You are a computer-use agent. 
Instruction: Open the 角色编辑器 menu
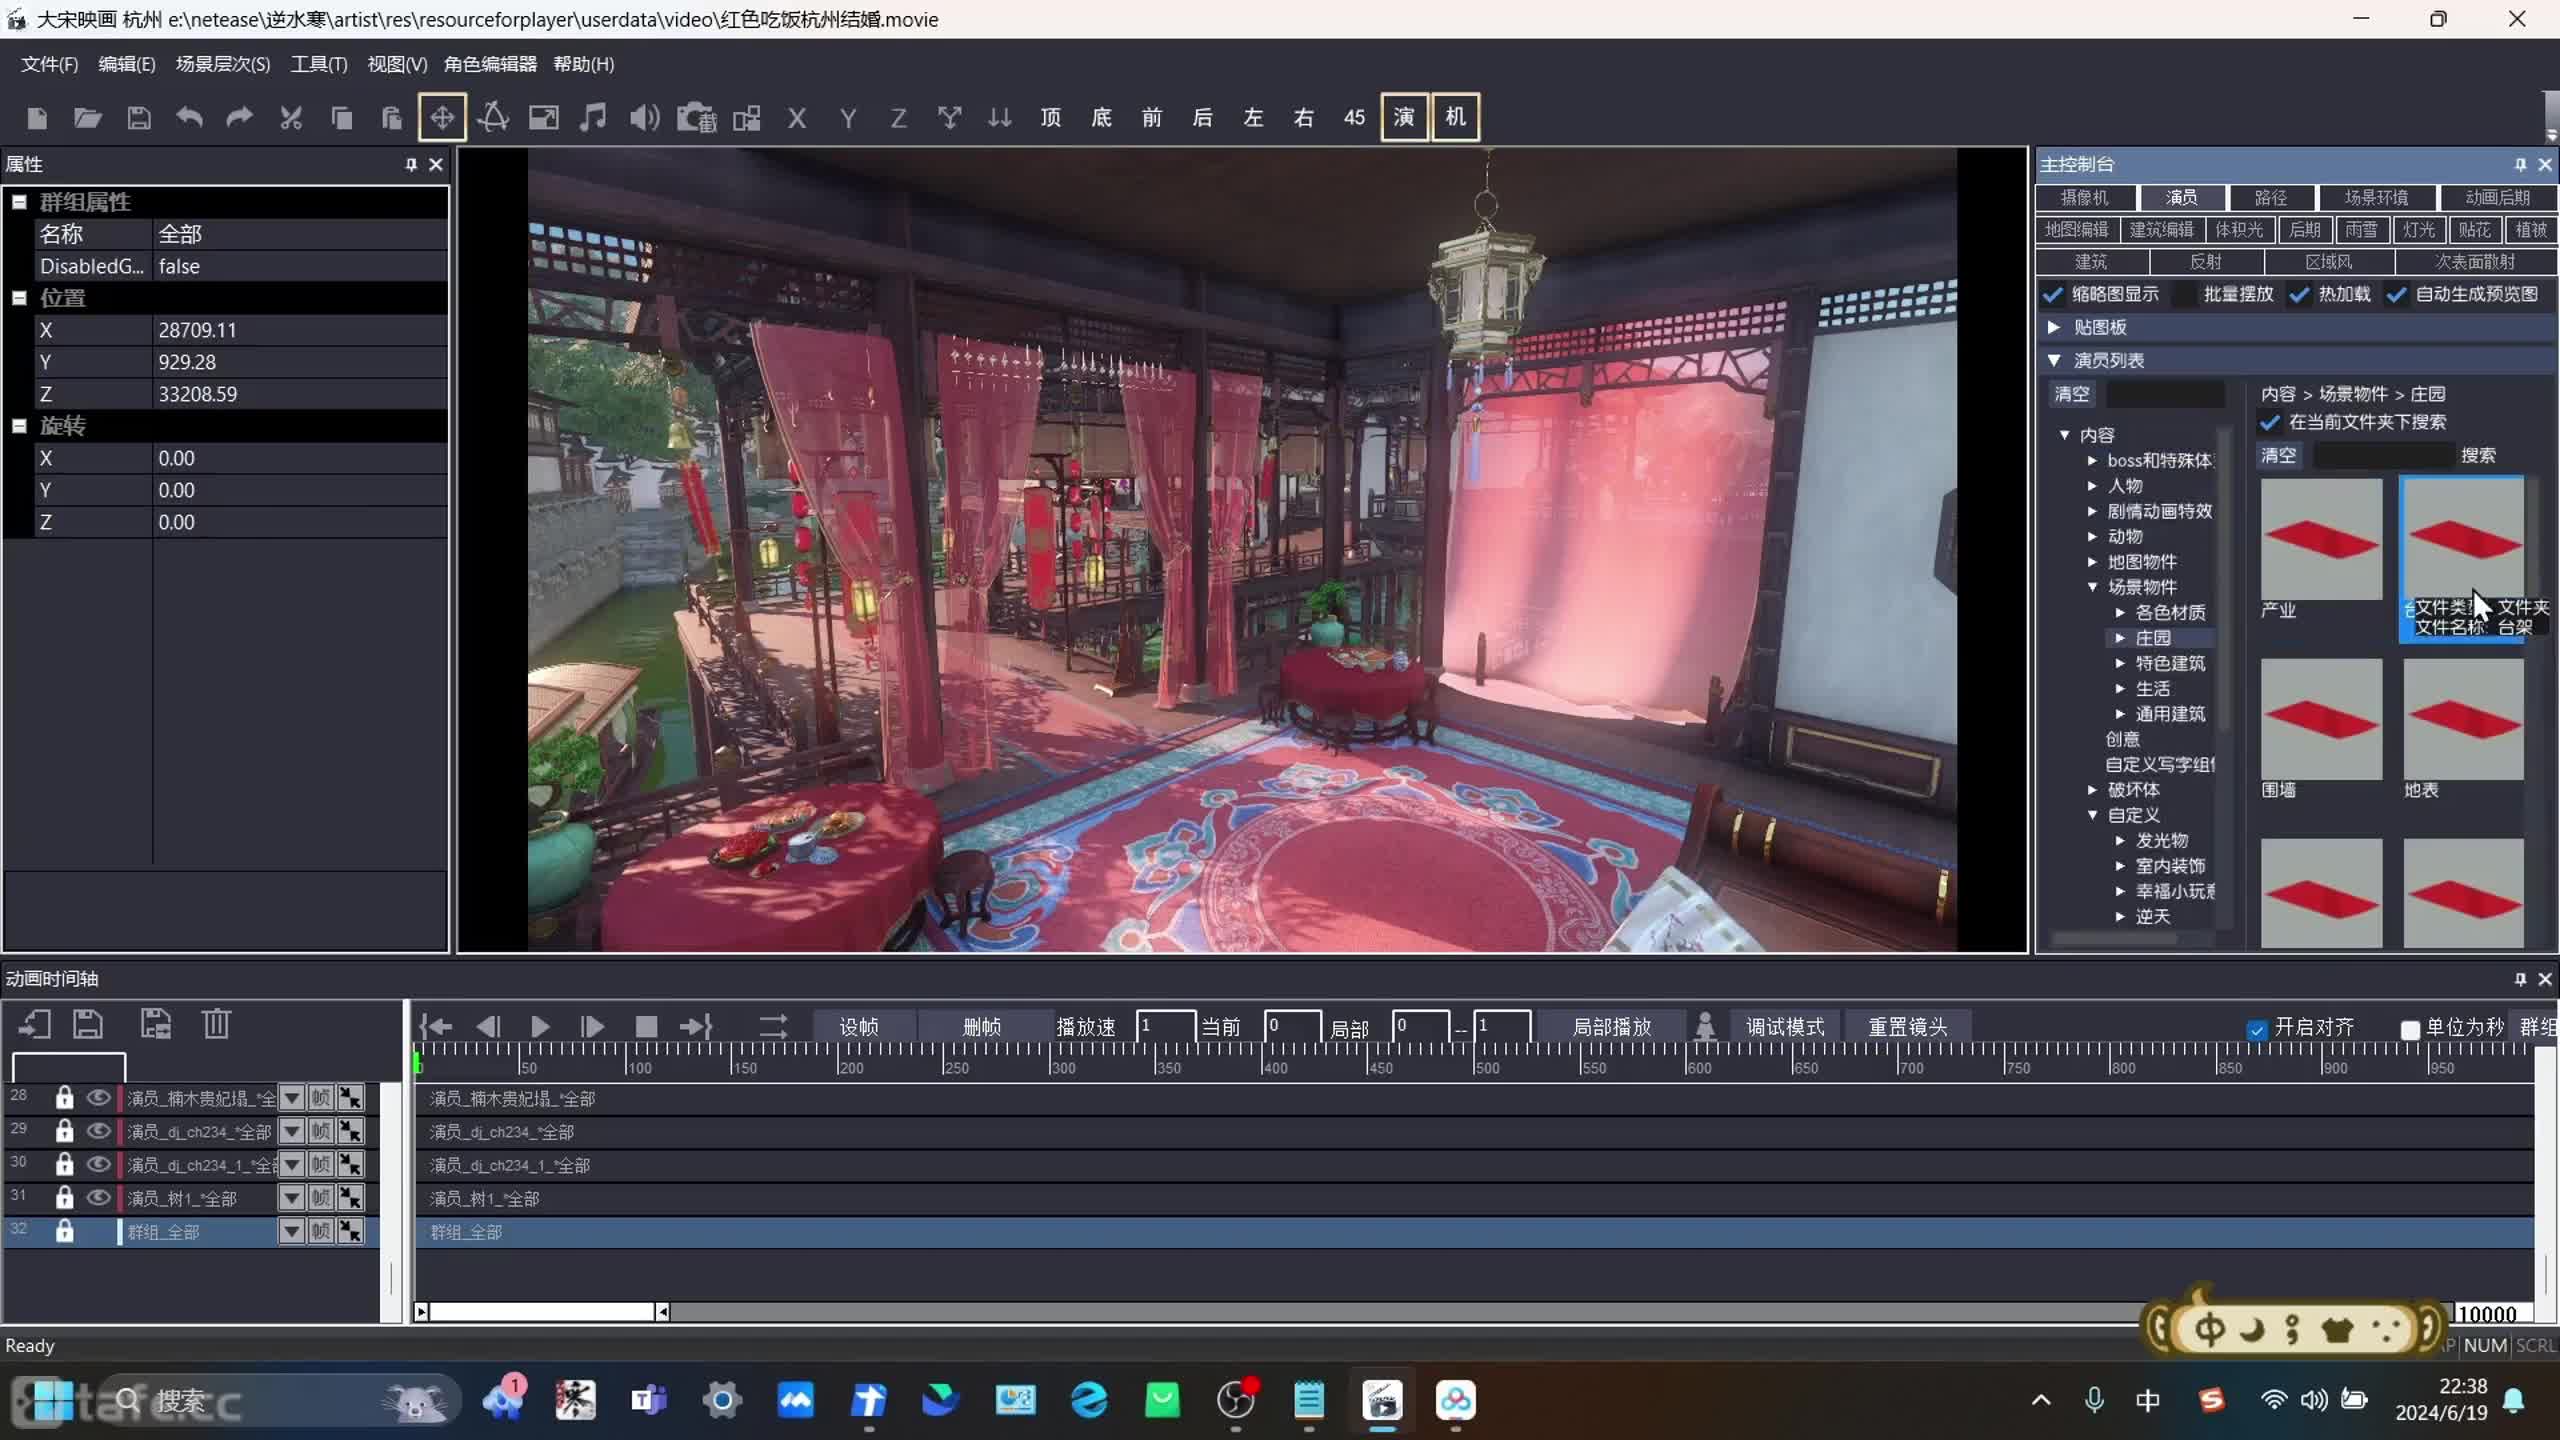(x=490, y=64)
